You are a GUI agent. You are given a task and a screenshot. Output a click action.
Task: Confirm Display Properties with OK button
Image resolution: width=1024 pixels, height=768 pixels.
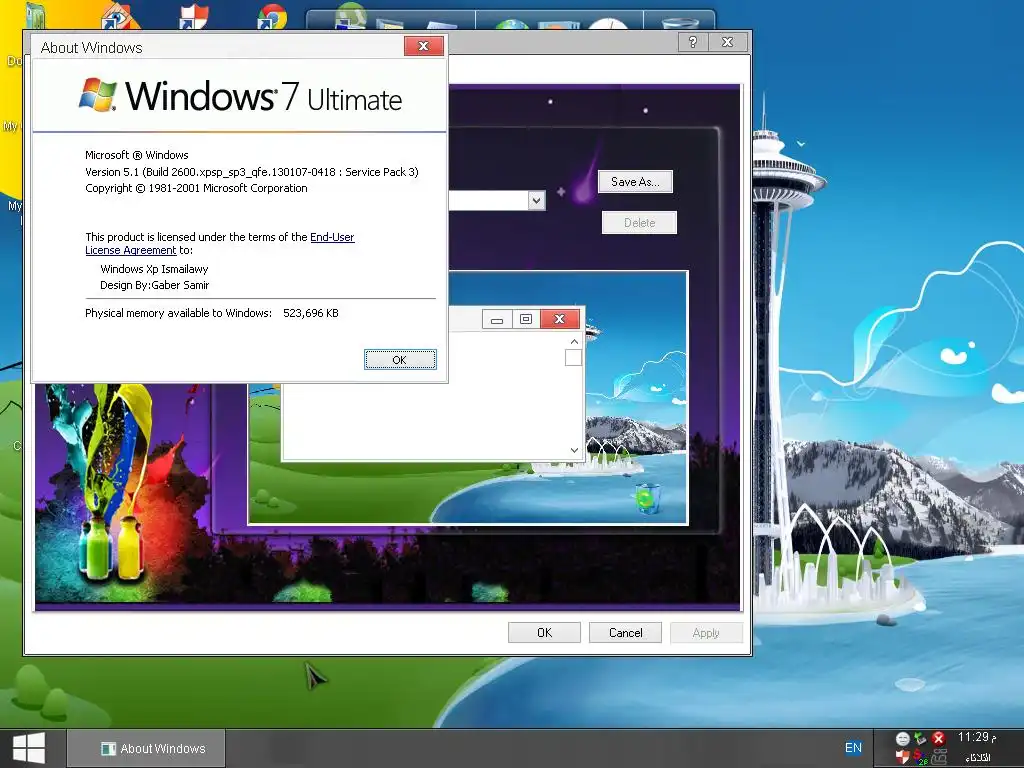(x=544, y=632)
